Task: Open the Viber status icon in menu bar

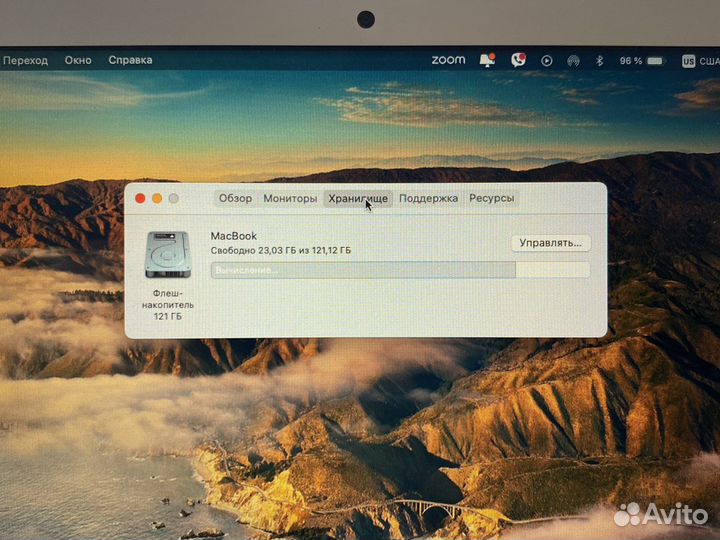Action: pos(518,60)
